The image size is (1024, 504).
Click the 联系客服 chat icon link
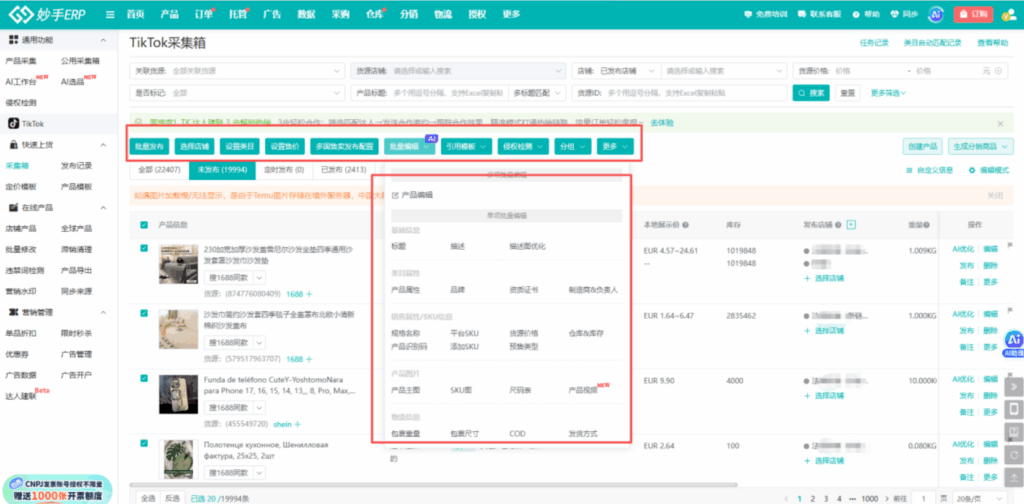(819, 14)
